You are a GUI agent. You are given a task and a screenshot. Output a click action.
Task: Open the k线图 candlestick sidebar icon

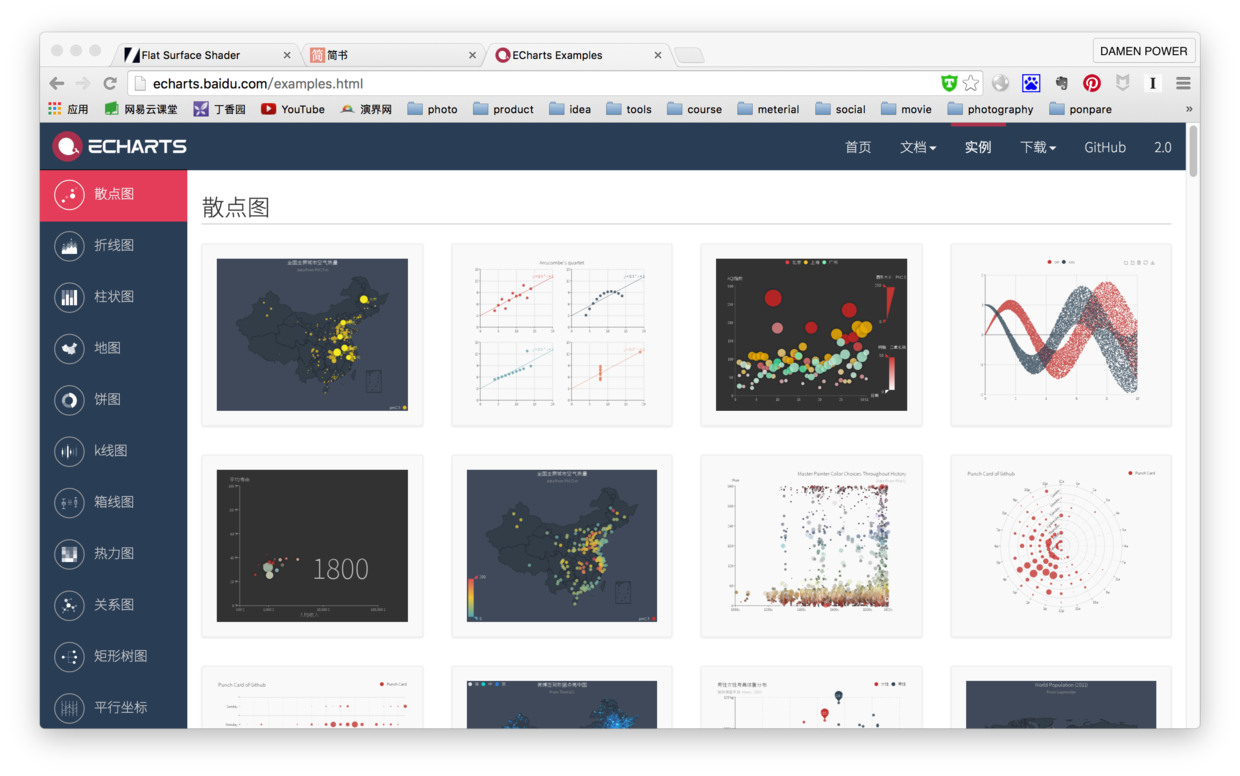(x=69, y=451)
